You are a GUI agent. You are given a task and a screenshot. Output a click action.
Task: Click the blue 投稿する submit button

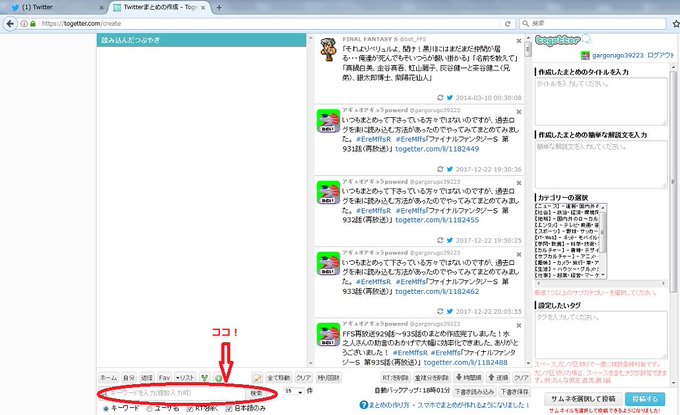point(644,399)
